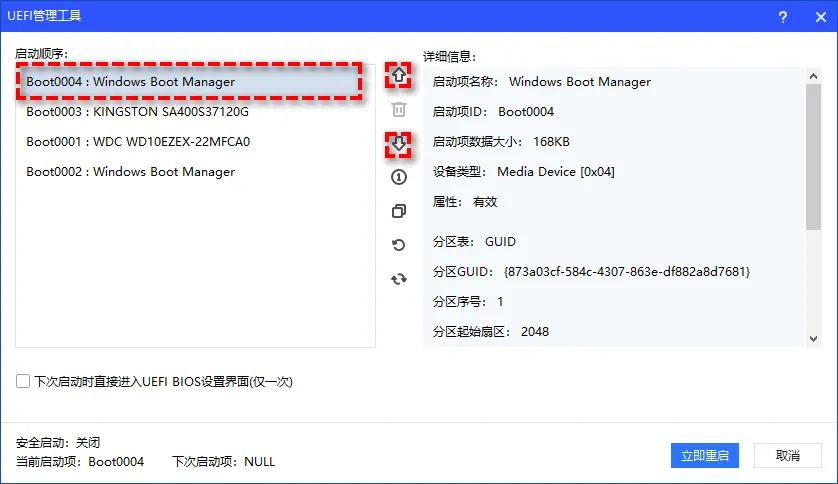Delete the selected boot entry
The height and width of the screenshot is (484, 838).
399,110
